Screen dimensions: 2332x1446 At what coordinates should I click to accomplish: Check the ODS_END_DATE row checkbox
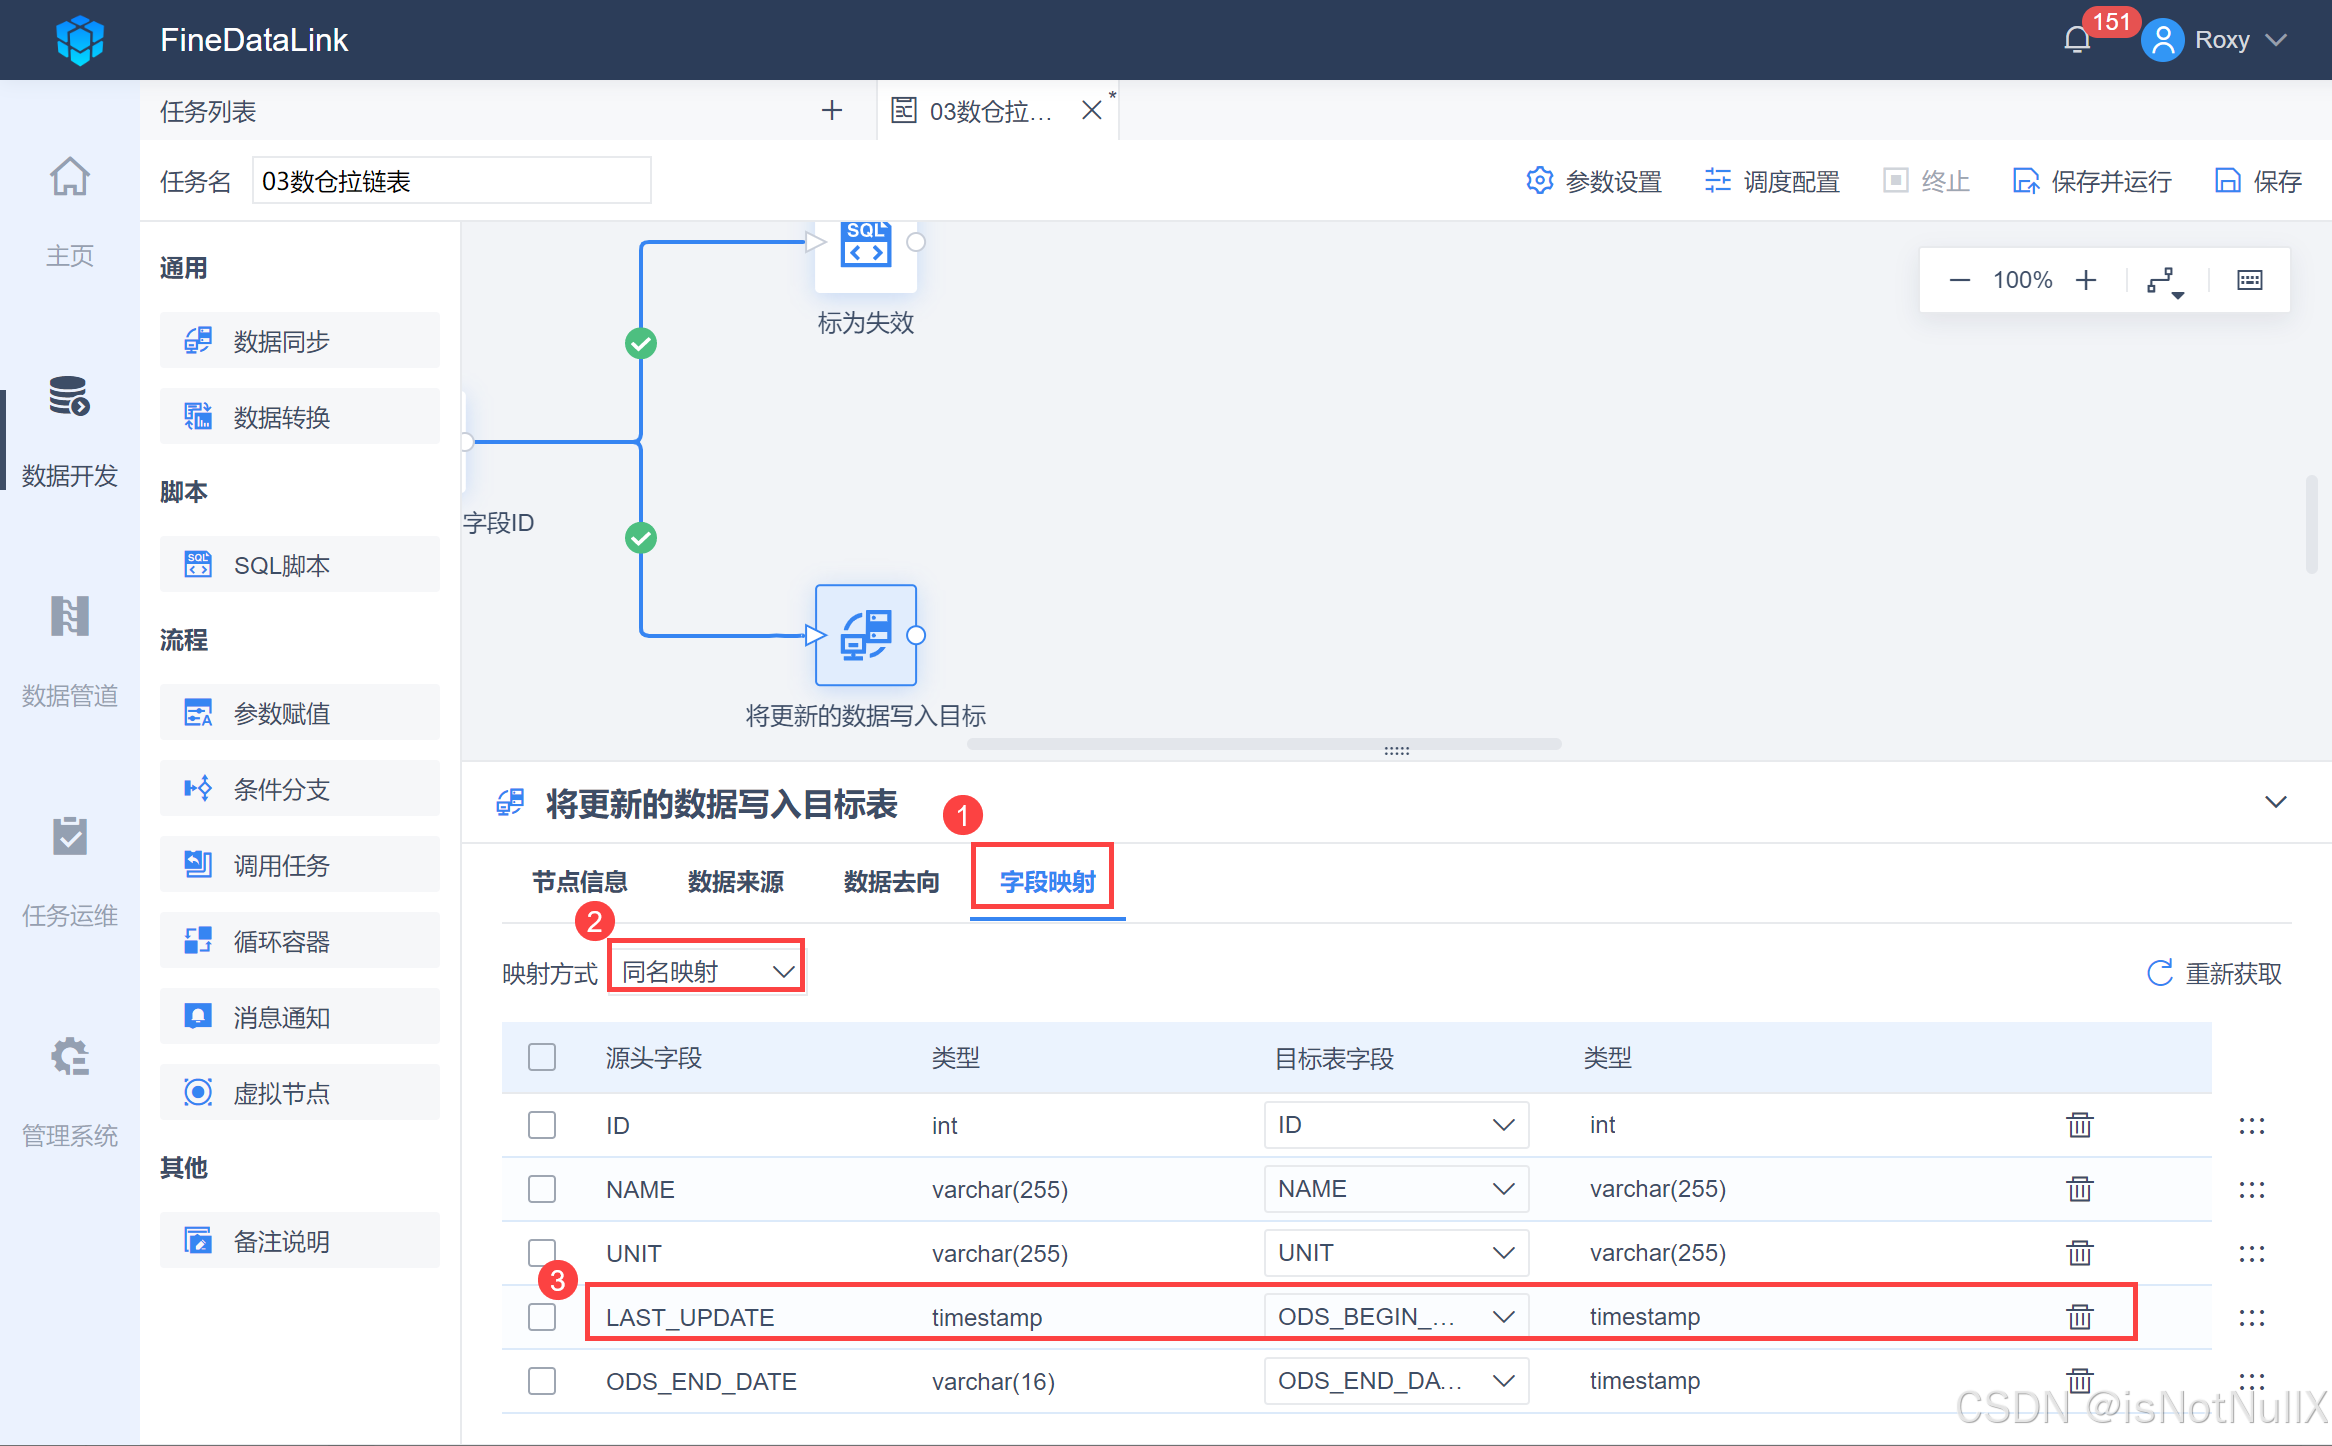point(542,1381)
